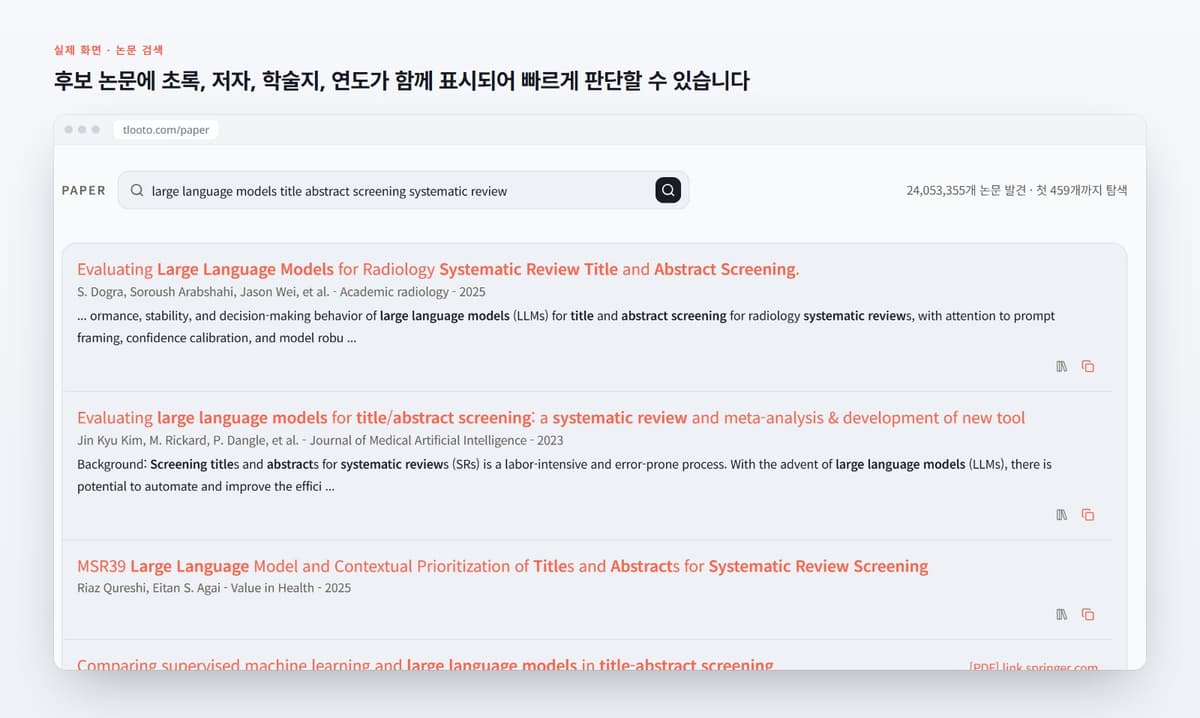This screenshot has width=1200, height=718.
Task: Click the tlooto.com/paper address bar
Action: coord(166,130)
